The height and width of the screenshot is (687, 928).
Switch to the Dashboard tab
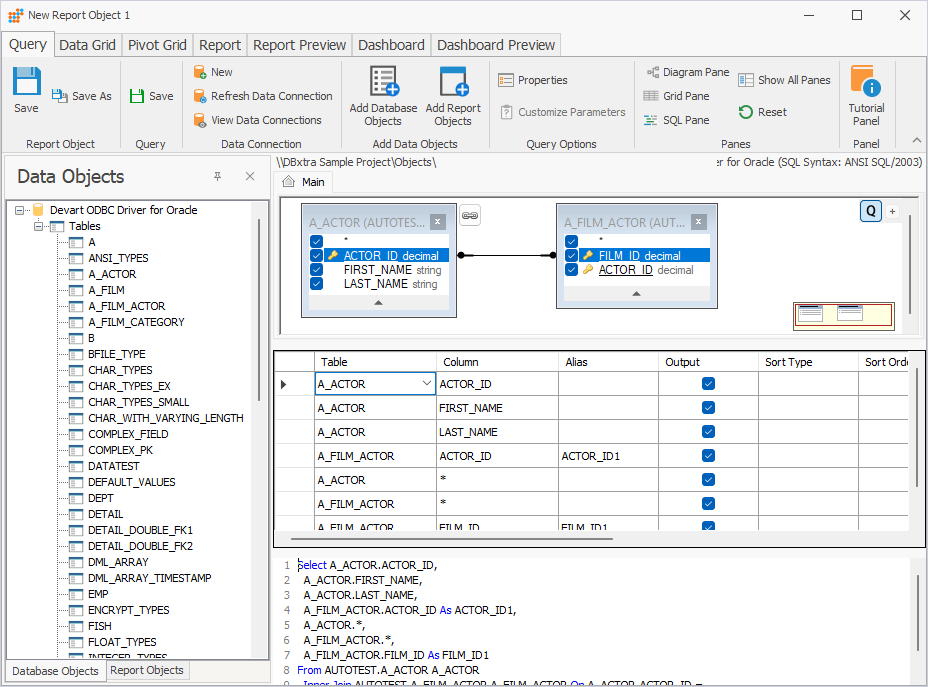(x=391, y=44)
